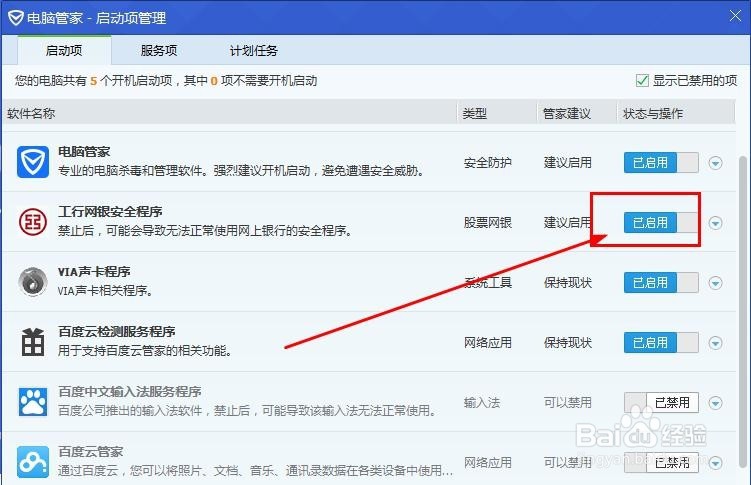Click the 状态与操作 column header

676,113
